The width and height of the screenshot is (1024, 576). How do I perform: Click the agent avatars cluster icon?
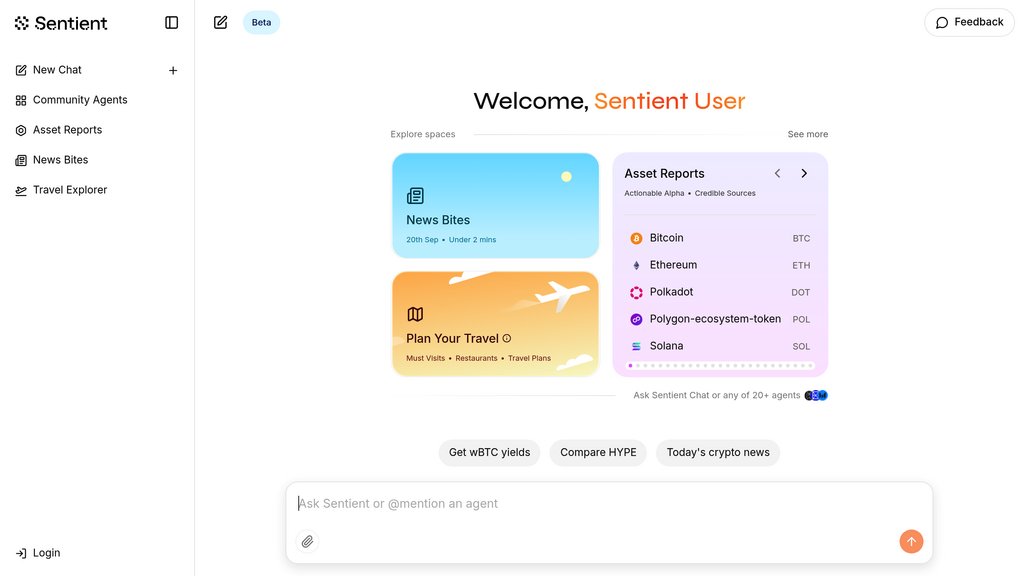(816, 395)
